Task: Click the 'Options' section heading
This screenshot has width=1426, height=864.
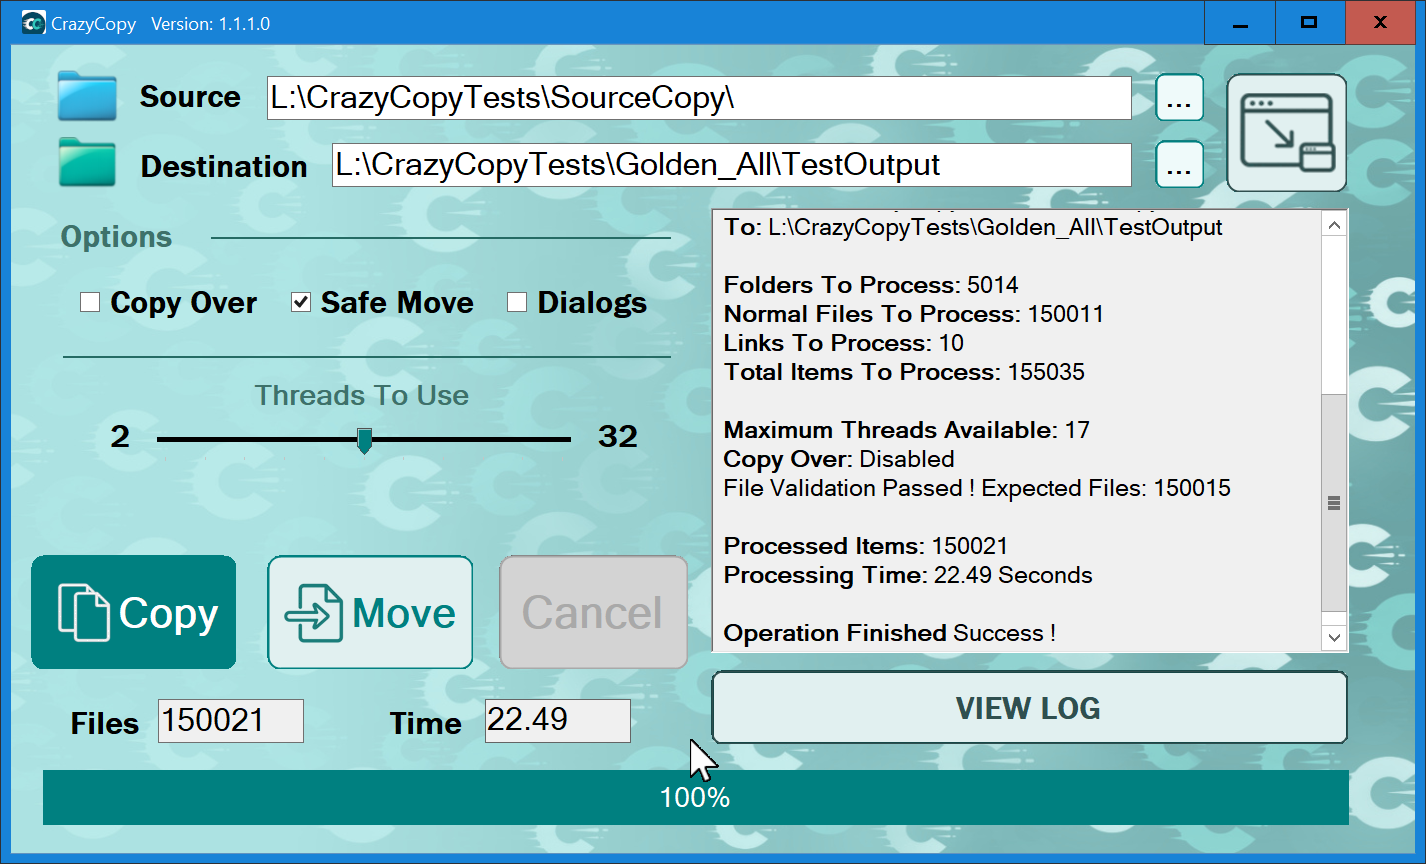Action: click(117, 237)
